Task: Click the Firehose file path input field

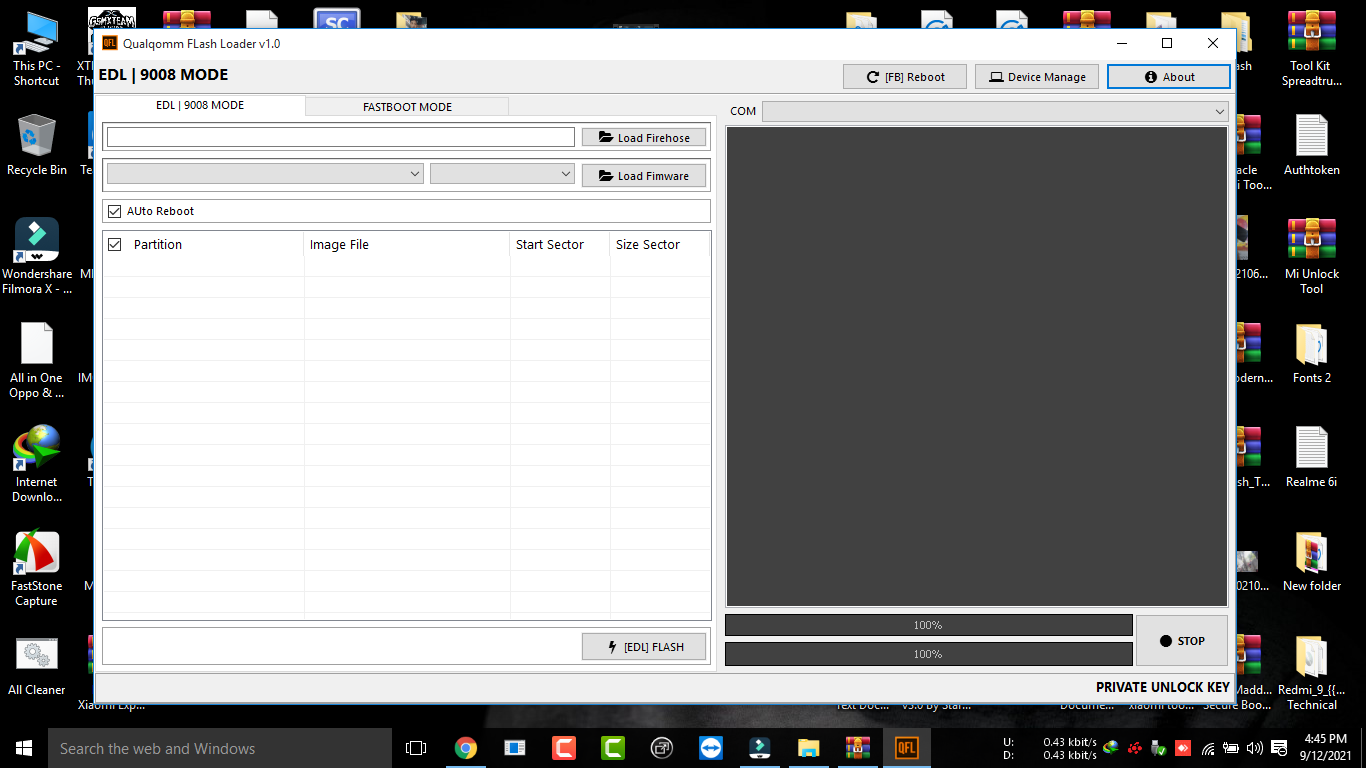Action: pos(341,137)
